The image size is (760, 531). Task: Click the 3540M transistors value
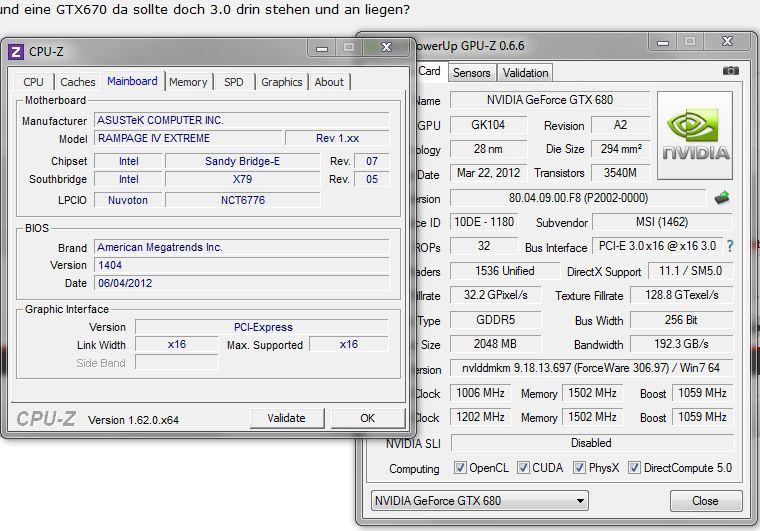click(620, 172)
